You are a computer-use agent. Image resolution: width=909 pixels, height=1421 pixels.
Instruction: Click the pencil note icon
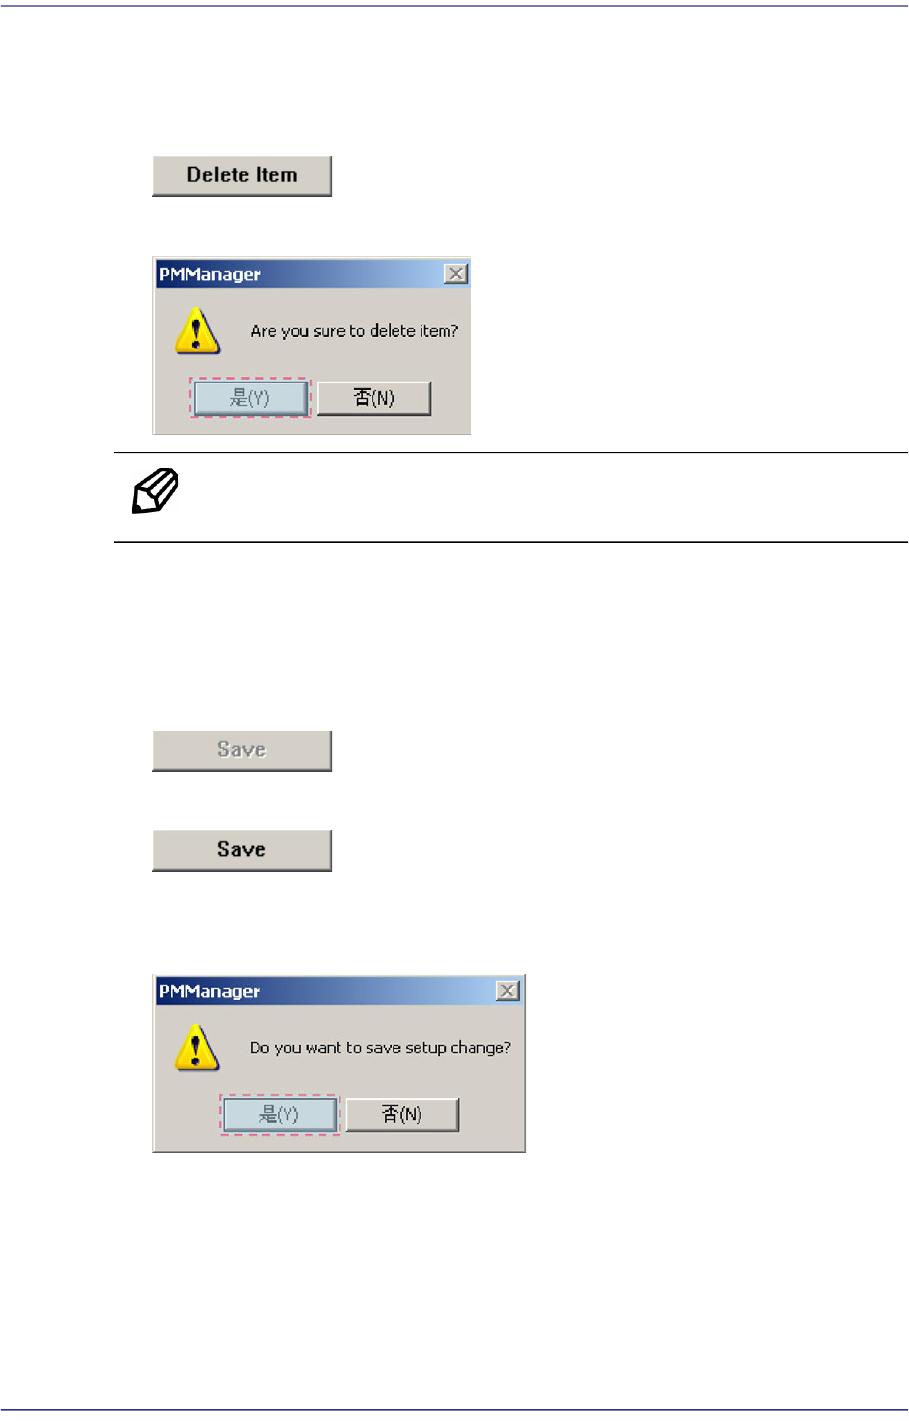155,491
